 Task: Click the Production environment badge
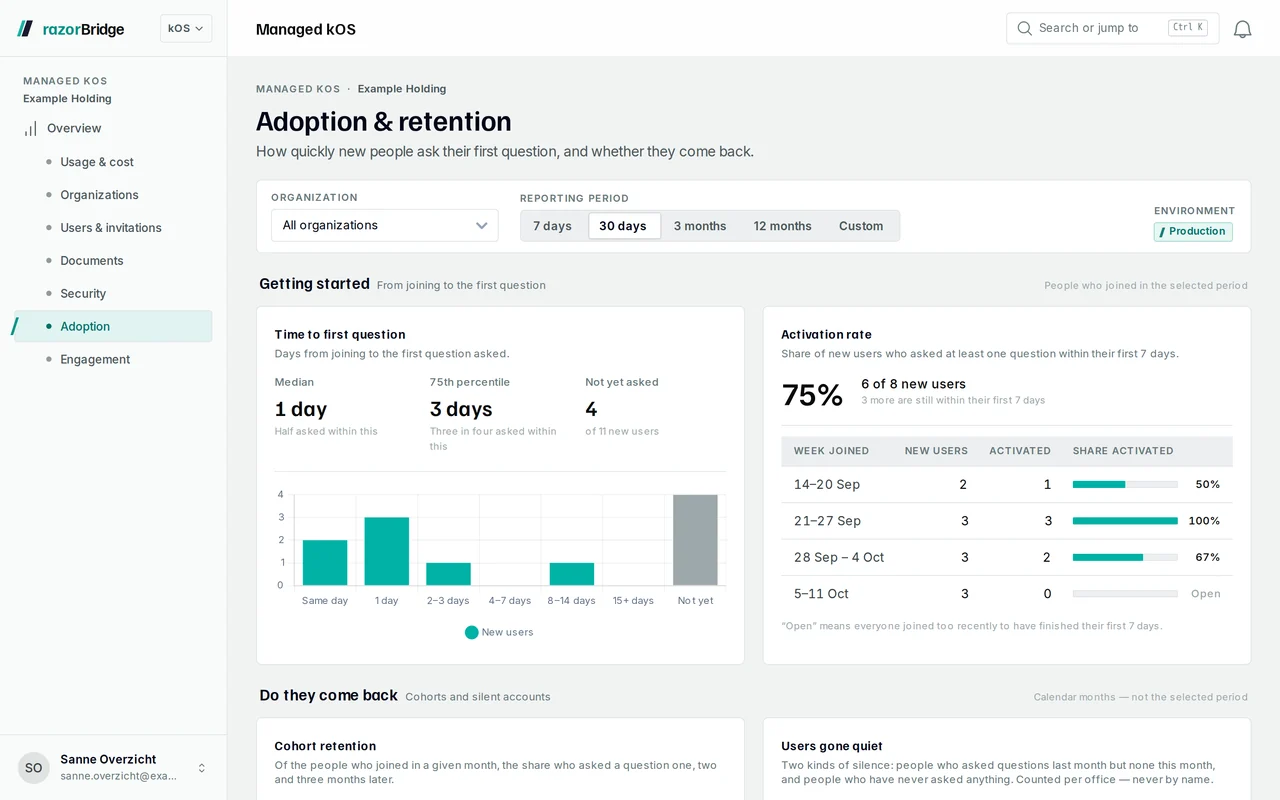(x=1193, y=231)
